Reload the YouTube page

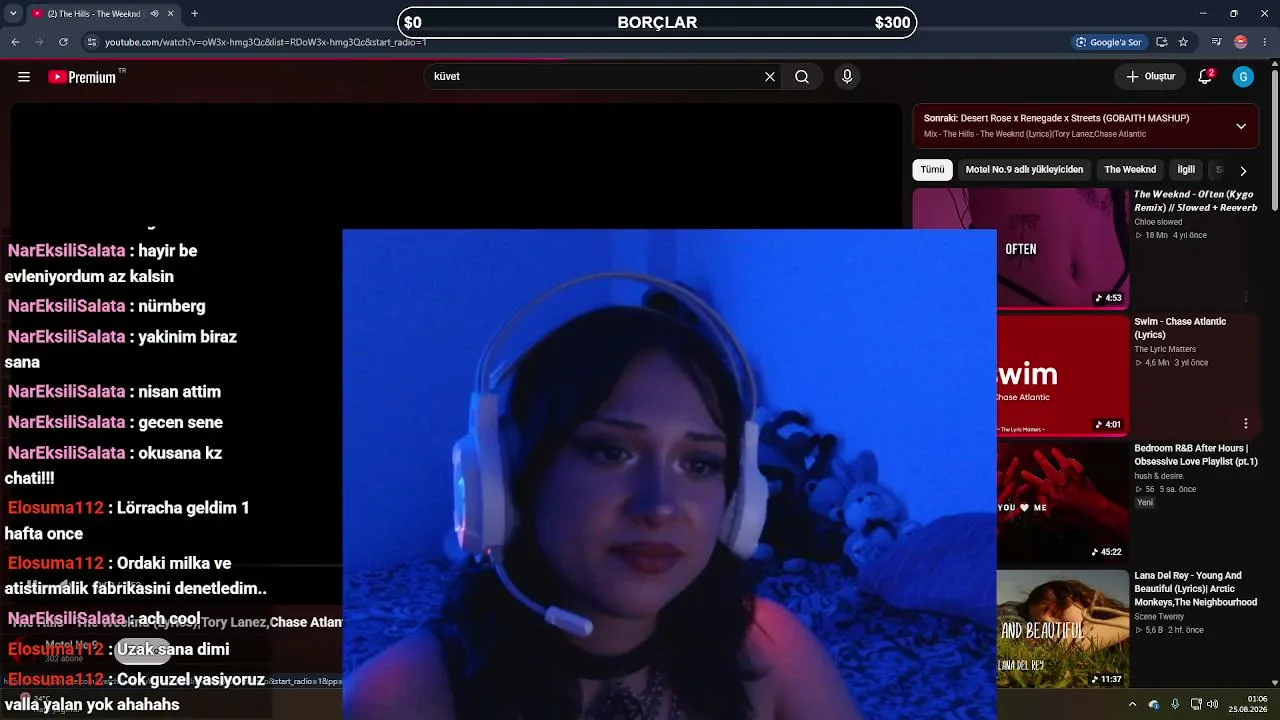tap(63, 42)
